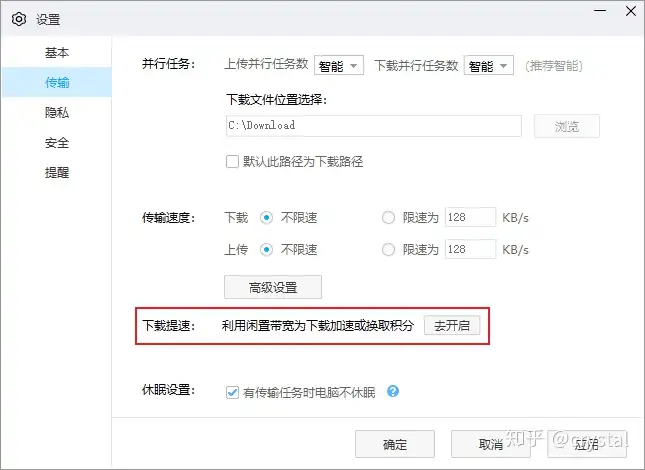Screen dimensions: 645x470
Task: Select 不限速 for 上传
Action: coord(266,250)
